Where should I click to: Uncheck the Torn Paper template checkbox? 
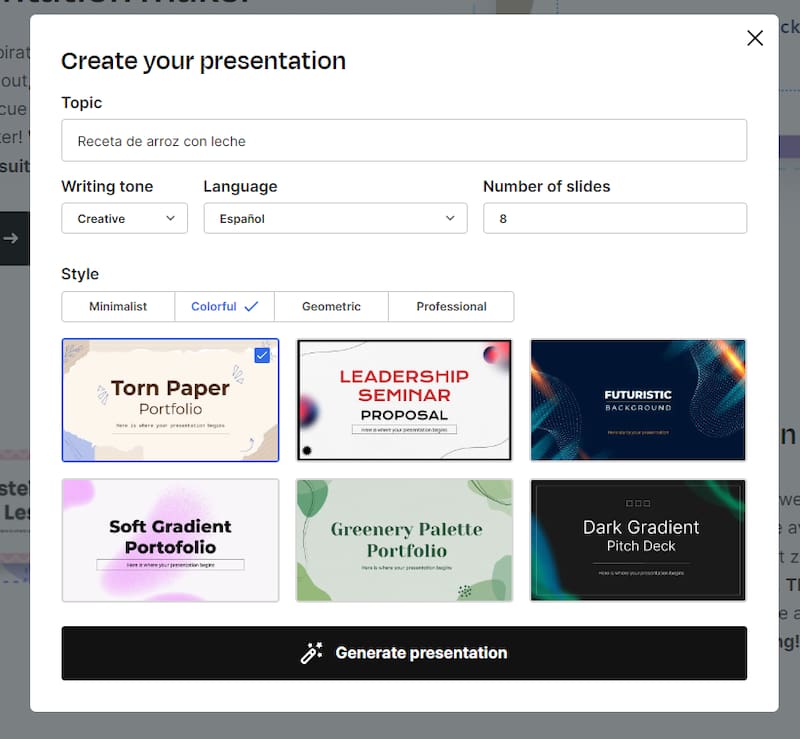[x=262, y=355]
